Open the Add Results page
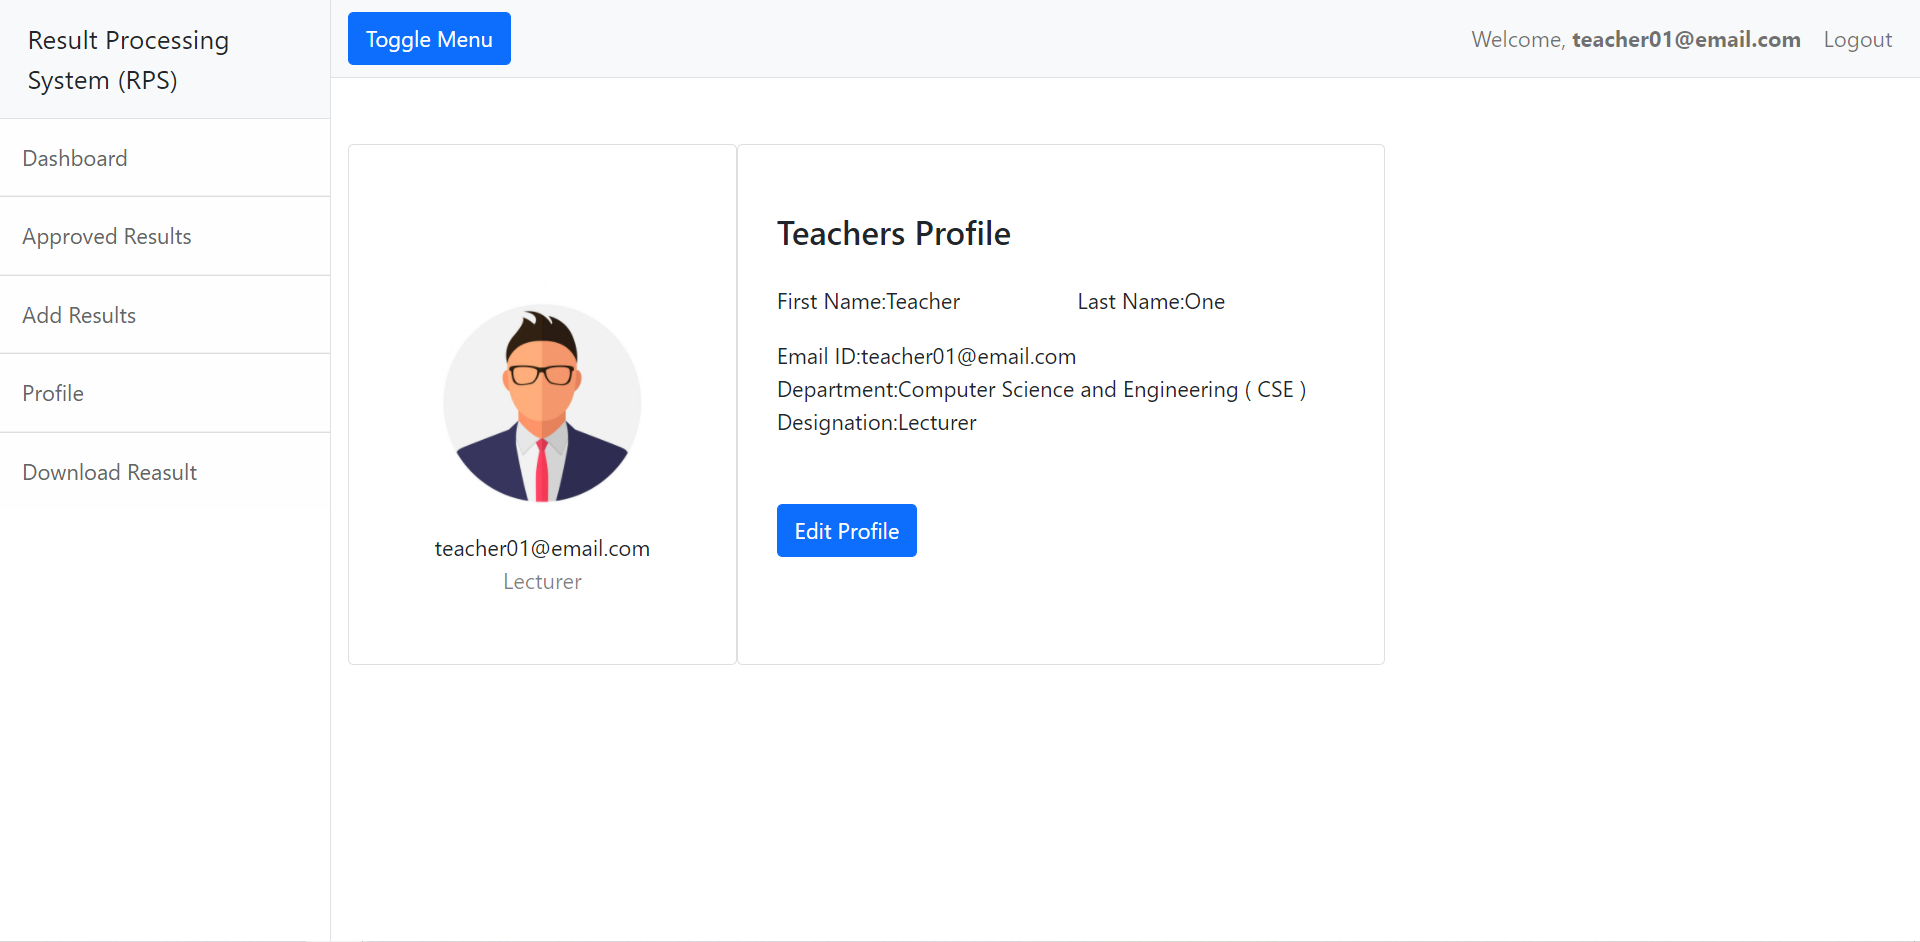The height and width of the screenshot is (942, 1920). pos(79,315)
